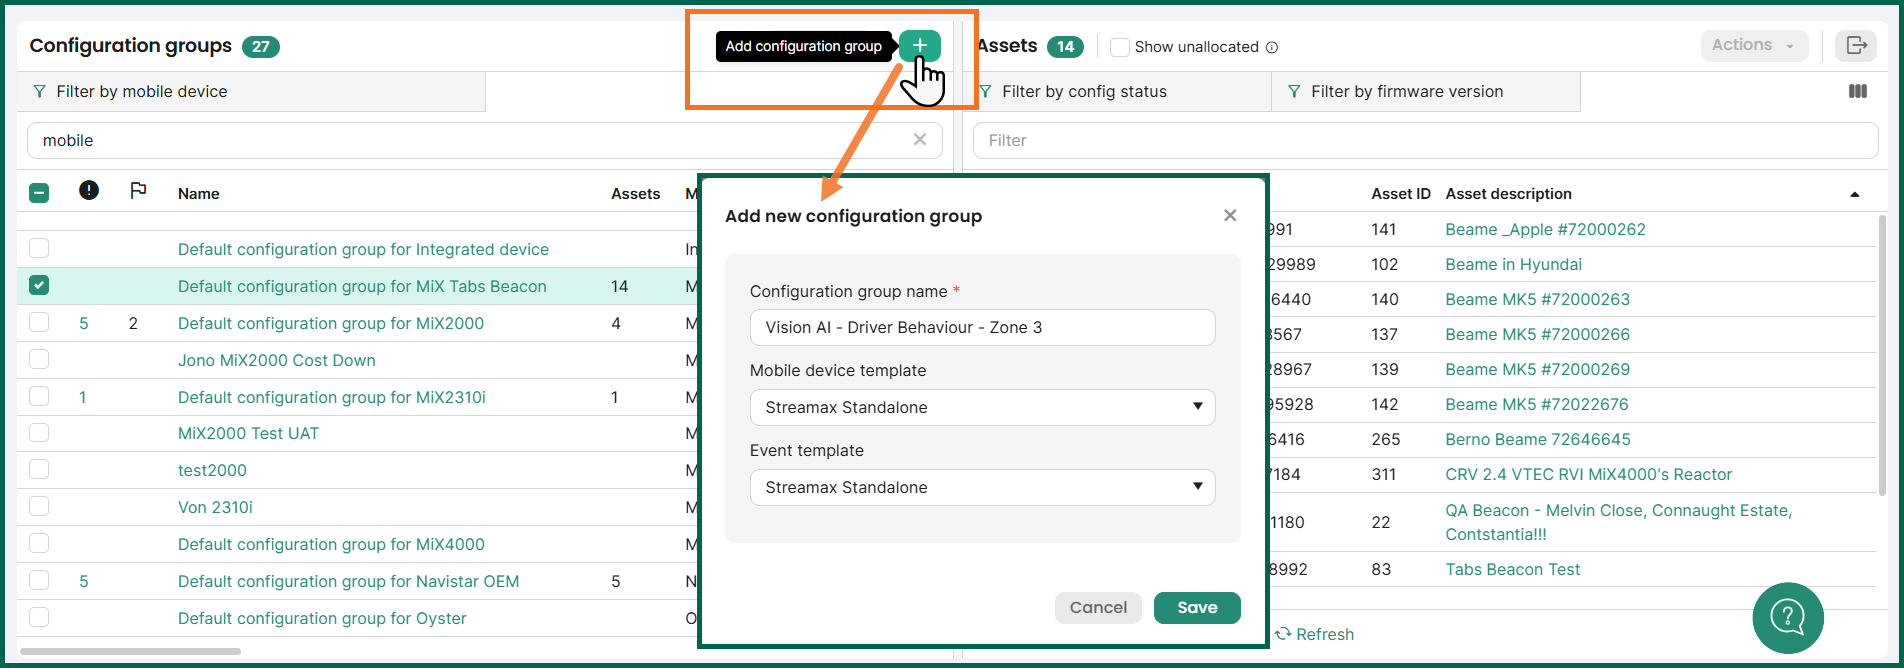Sort by the Assets column header
This screenshot has height=668, width=1904.
tap(635, 194)
